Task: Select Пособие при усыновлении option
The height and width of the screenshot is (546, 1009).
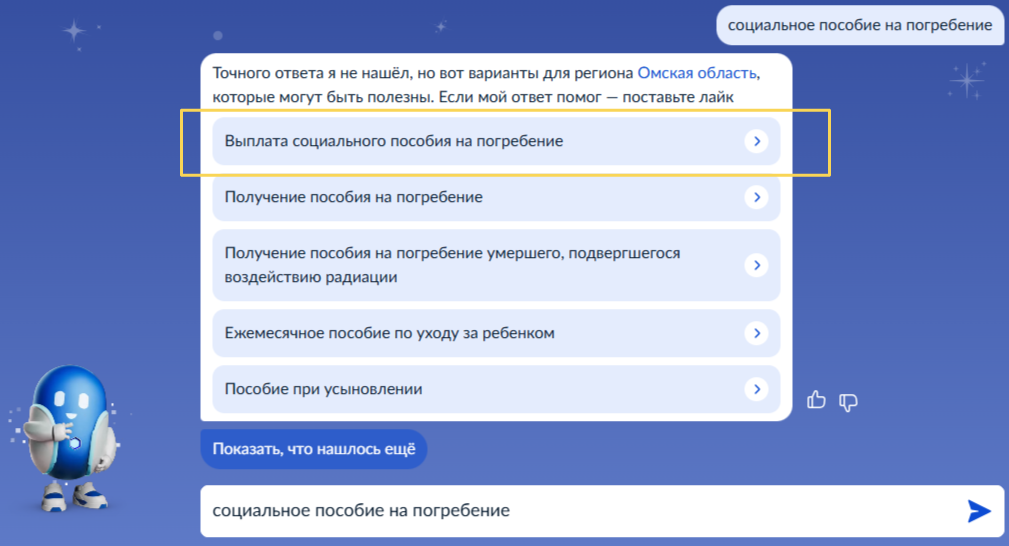Action: 324,389
